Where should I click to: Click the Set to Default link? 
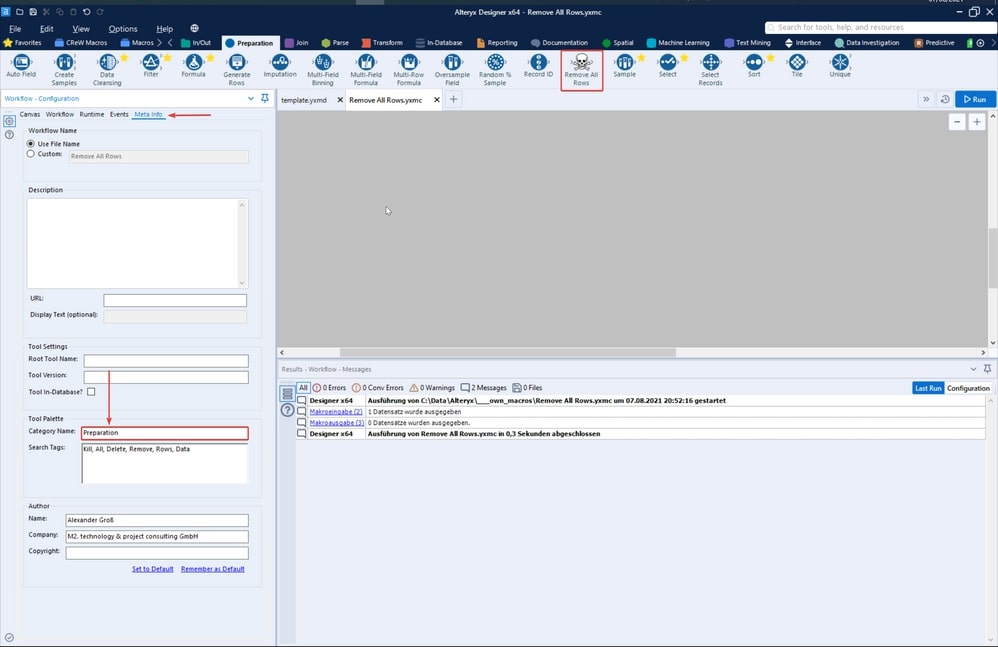tap(153, 569)
